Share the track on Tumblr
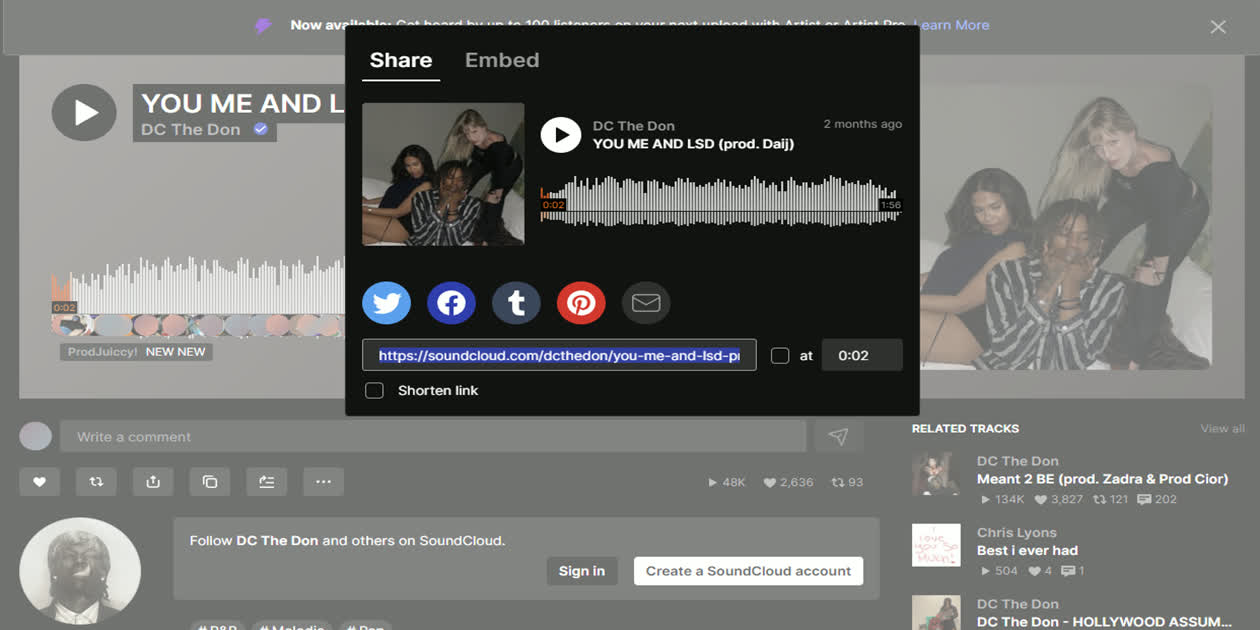Image resolution: width=1260 pixels, height=630 pixels. [516, 303]
